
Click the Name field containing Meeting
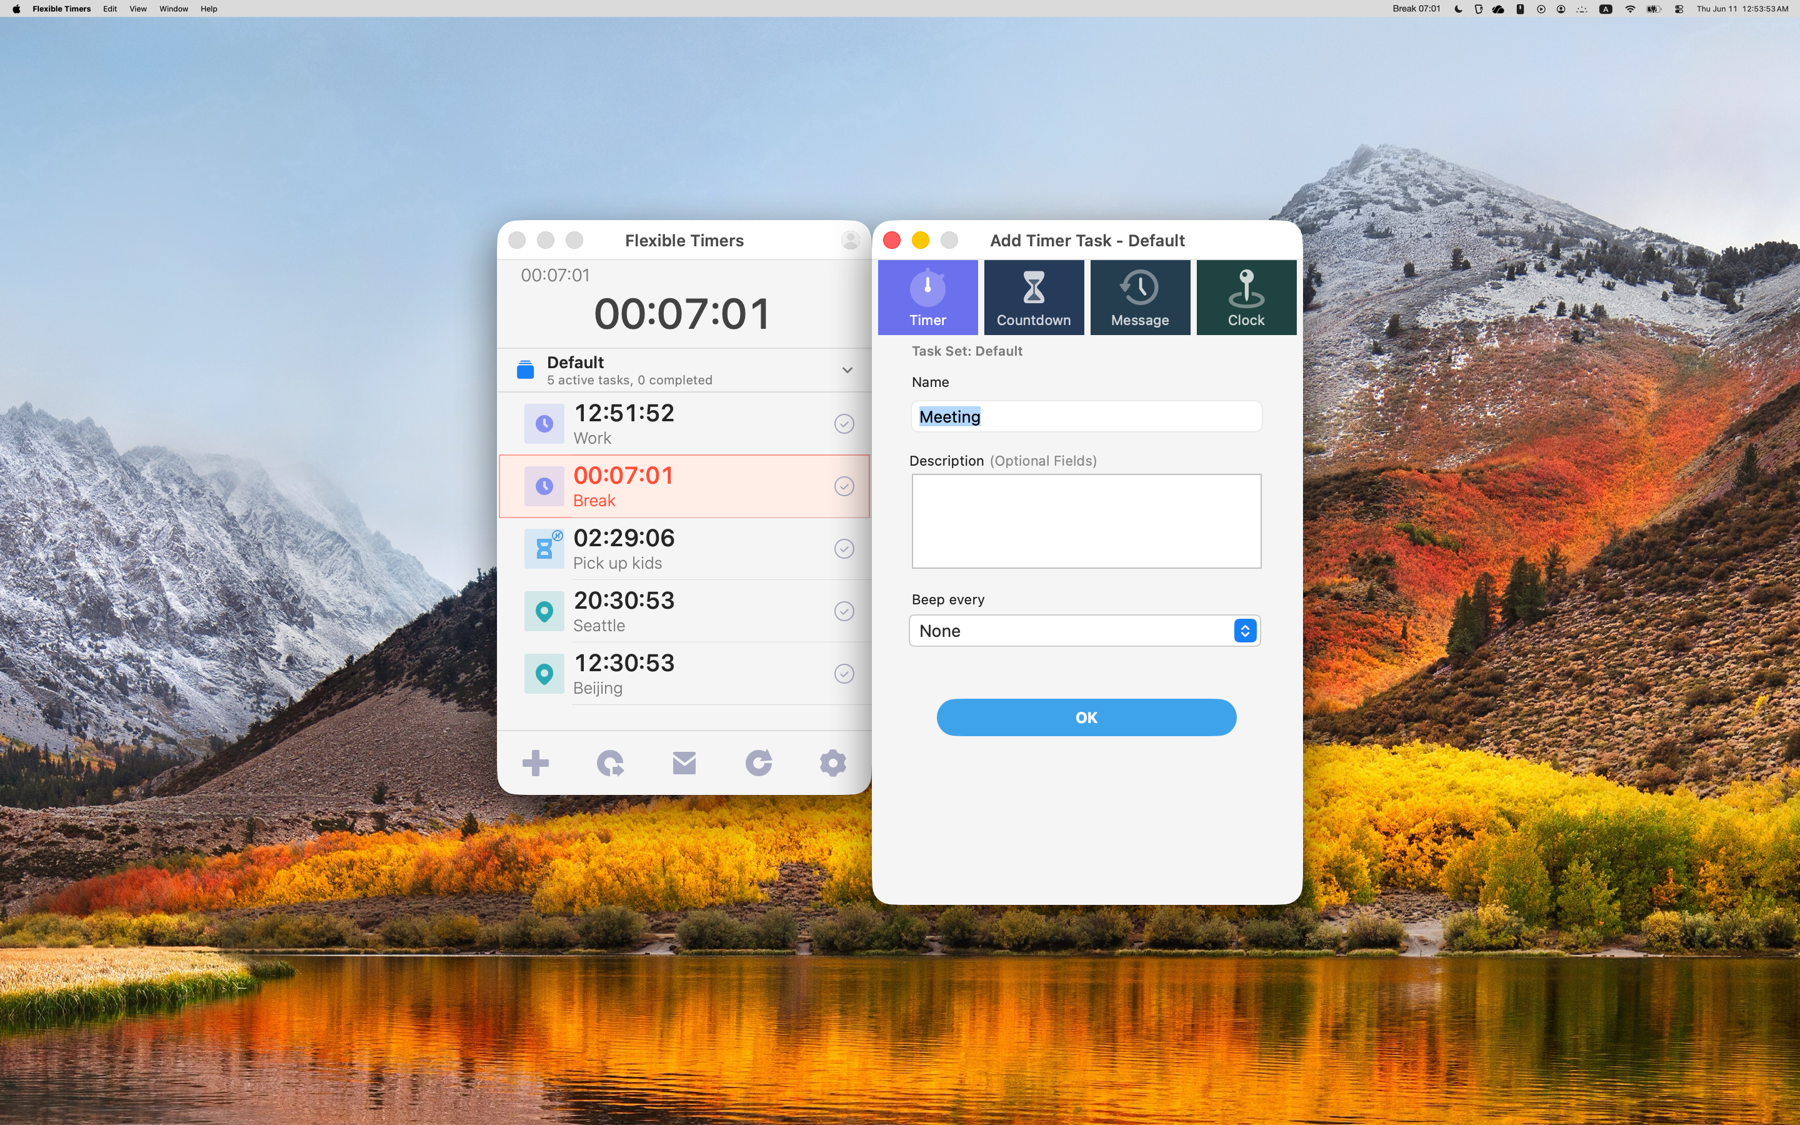click(x=1086, y=416)
